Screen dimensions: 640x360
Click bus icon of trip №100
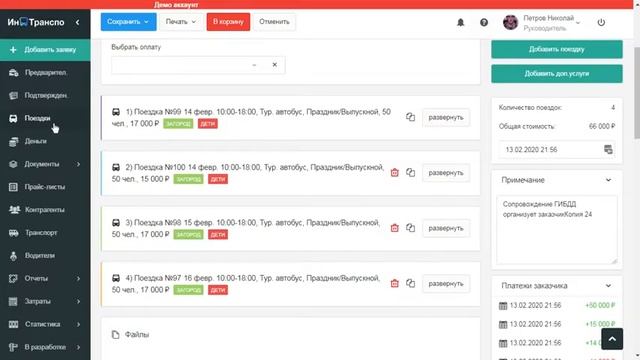[x=116, y=167]
